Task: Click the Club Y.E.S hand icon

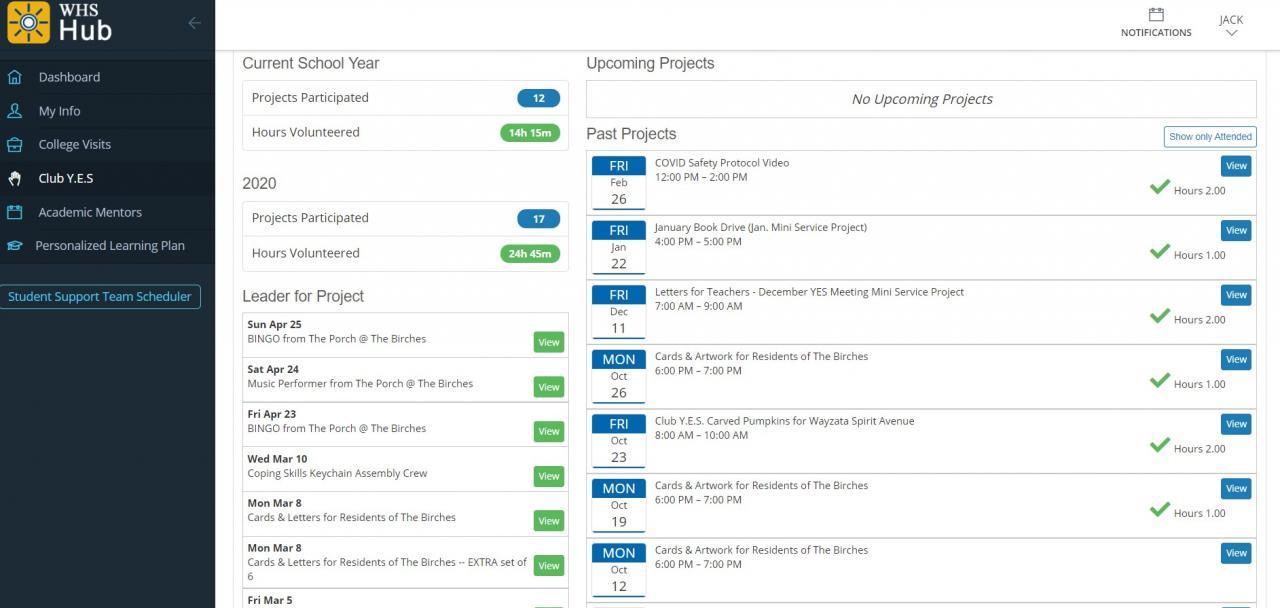Action: pos(15,178)
